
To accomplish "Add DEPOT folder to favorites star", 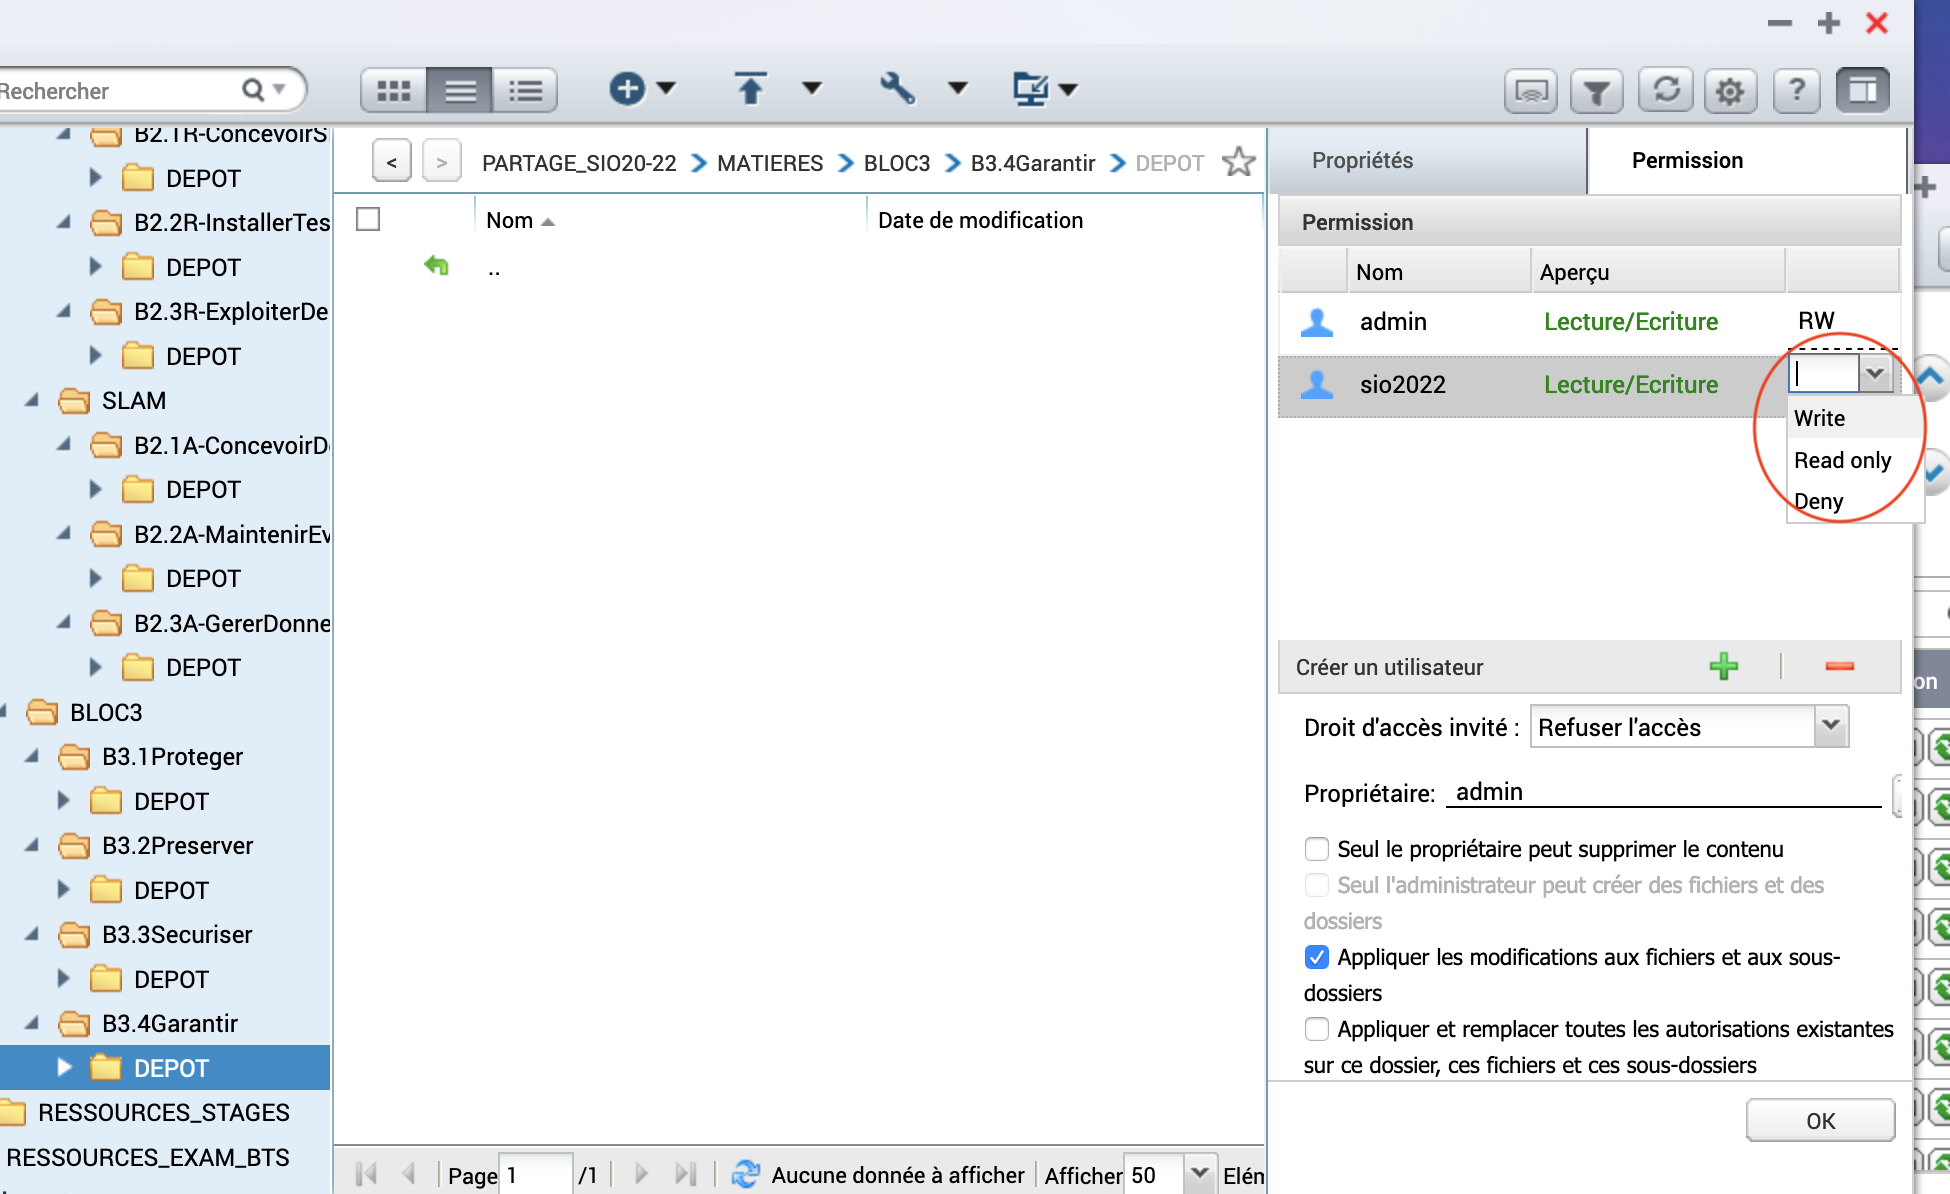I will 1238,162.
